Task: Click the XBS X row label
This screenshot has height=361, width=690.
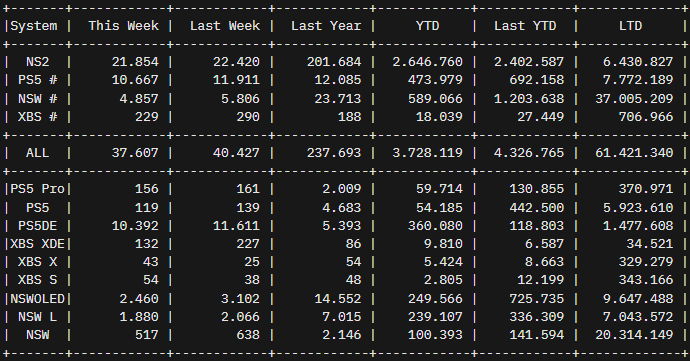Action: (37, 262)
